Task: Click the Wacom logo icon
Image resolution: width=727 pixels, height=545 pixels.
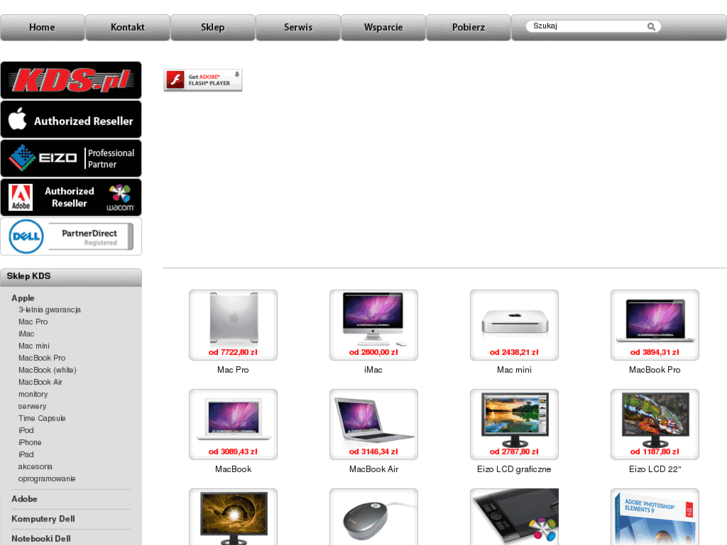Action: coord(120,198)
